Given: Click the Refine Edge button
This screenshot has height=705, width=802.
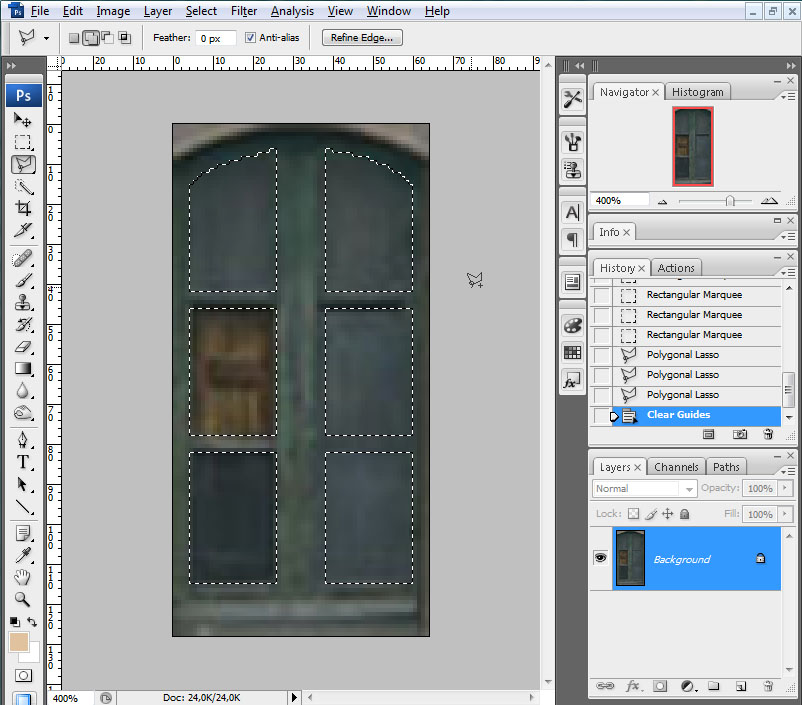Looking at the screenshot, I should [362, 38].
